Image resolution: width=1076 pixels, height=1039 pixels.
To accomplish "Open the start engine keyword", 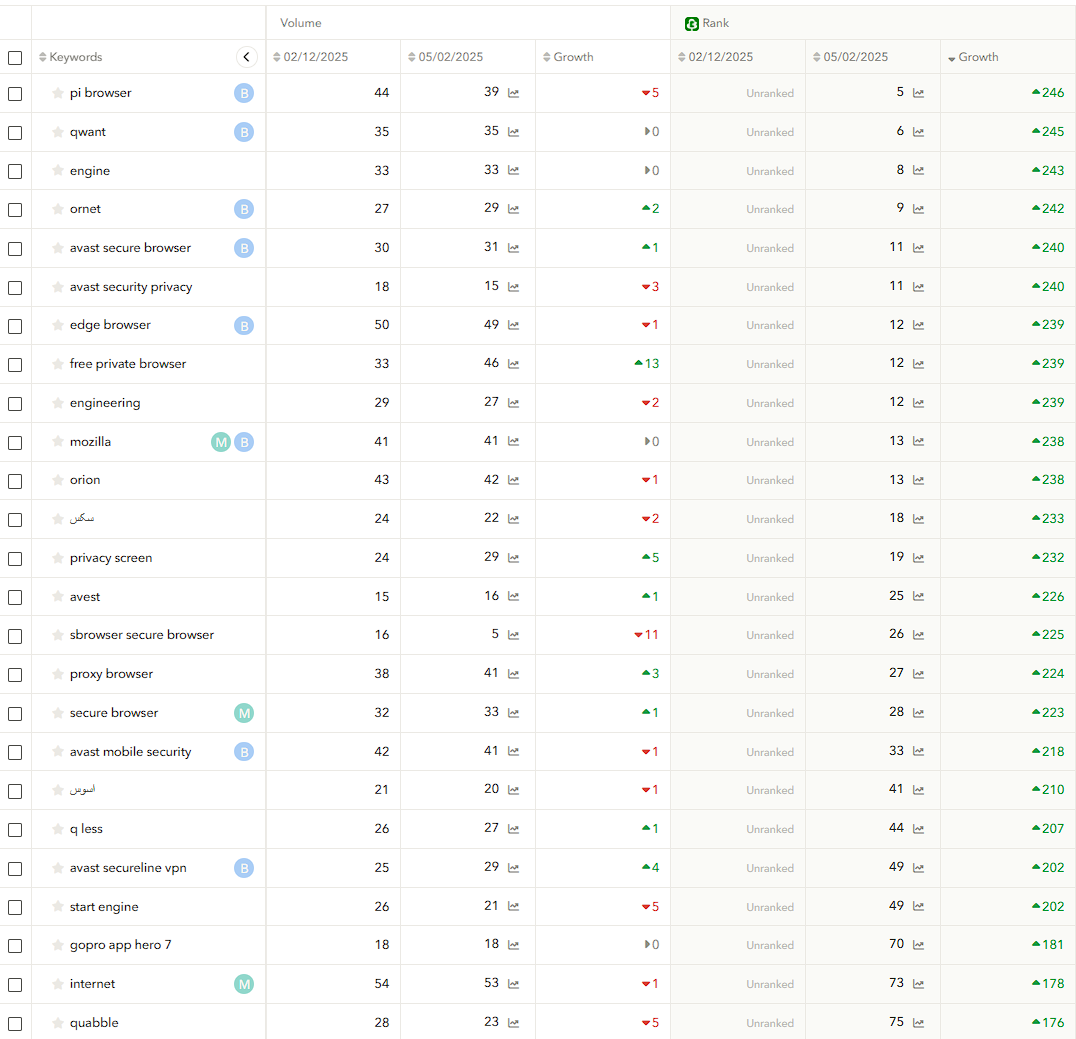I will (104, 907).
